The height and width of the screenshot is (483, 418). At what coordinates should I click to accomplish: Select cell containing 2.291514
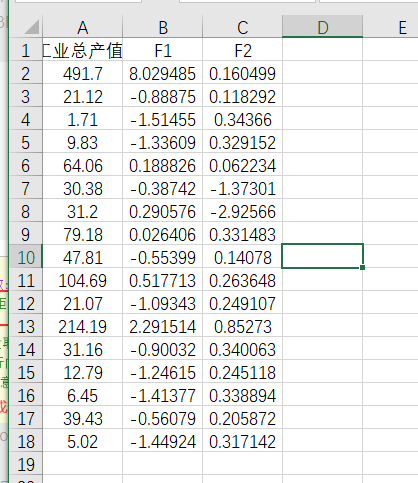[x=163, y=326]
